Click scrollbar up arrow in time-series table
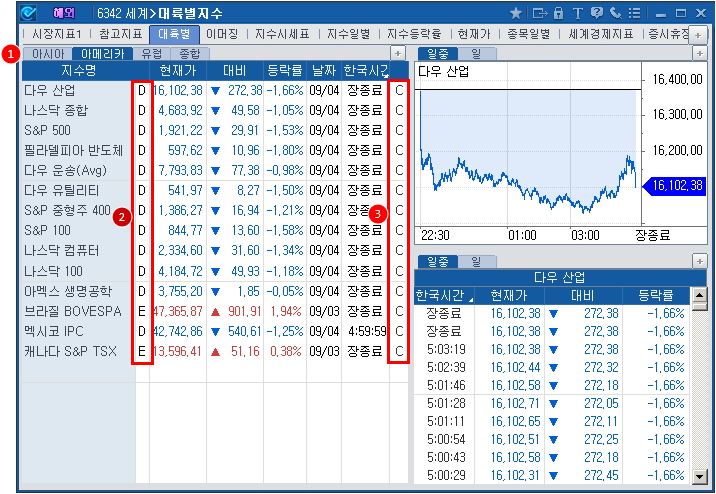The height and width of the screenshot is (494, 716). (x=699, y=294)
